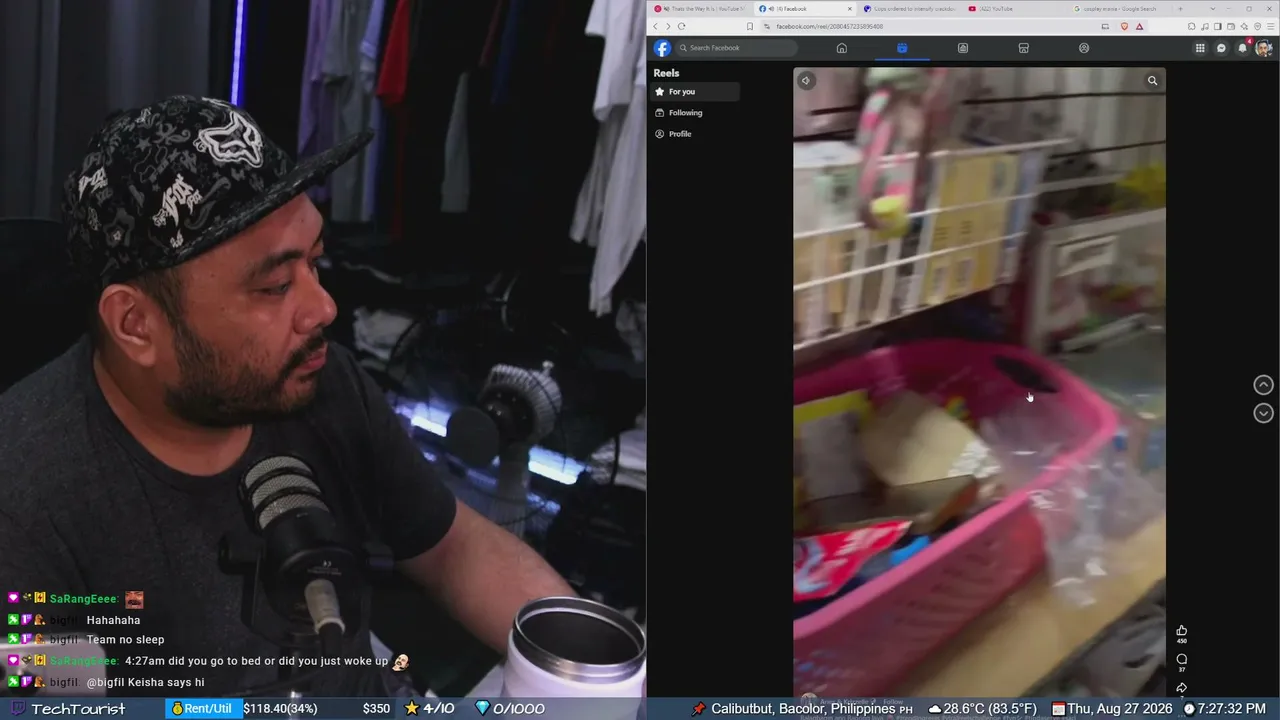Open the account profile picture menu
This screenshot has height=720, width=1280.
[1264, 48]
